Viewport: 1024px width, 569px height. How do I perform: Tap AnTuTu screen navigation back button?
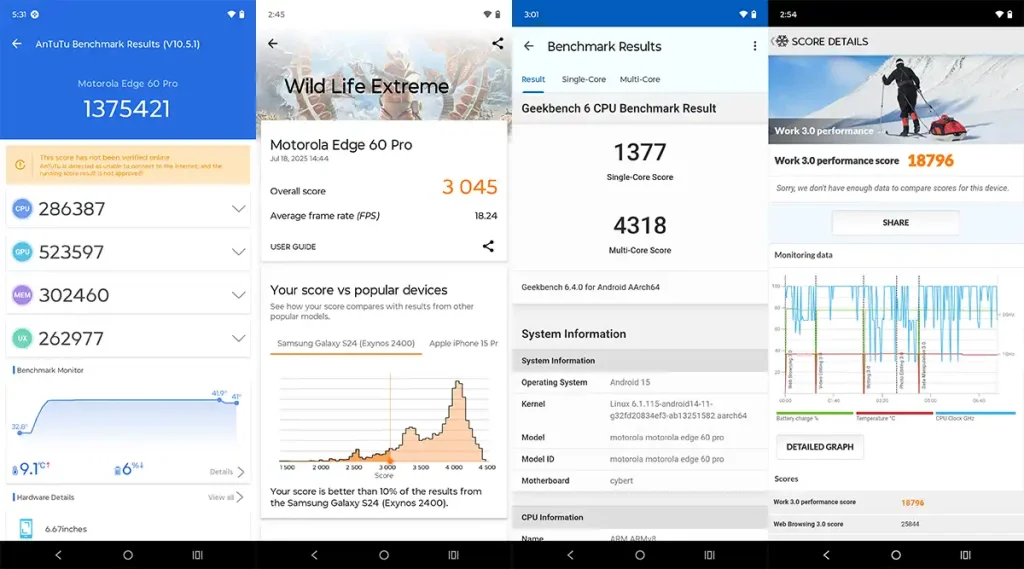coord(58,555)
